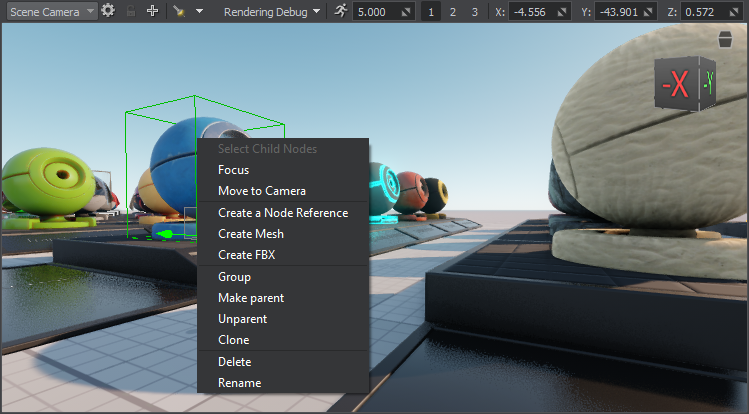Open camera settings gear icon
The height and width of the screenshot is (414, 749).
pos(108,11)
